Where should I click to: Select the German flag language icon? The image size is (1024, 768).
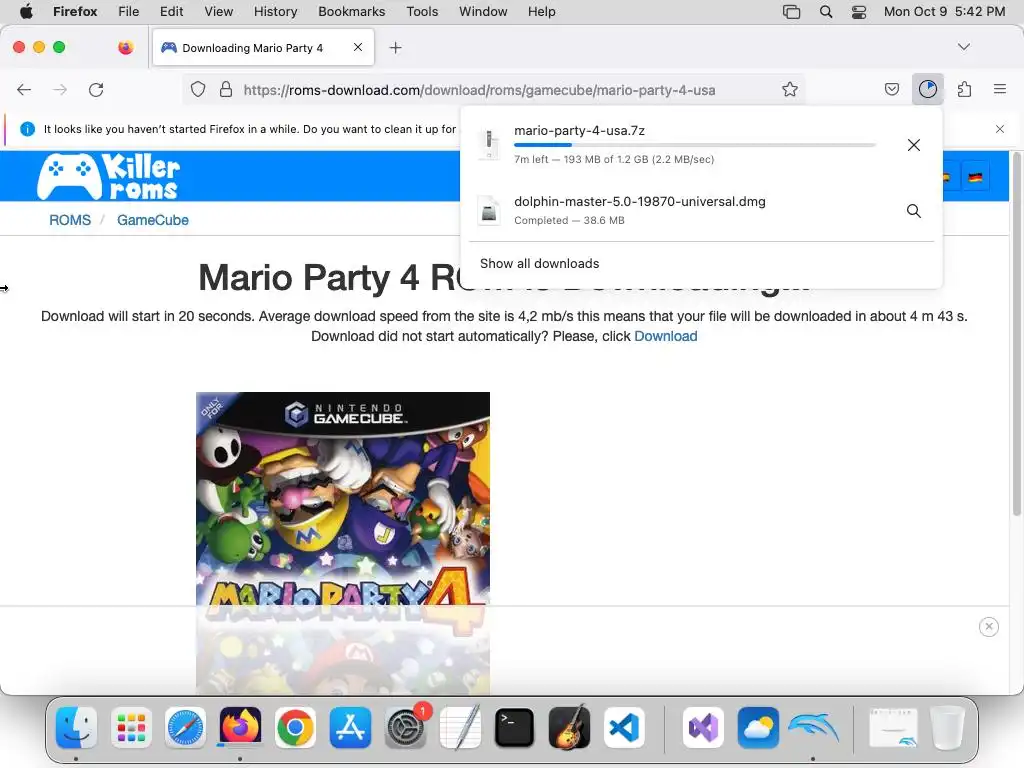(x=975, y=177)
